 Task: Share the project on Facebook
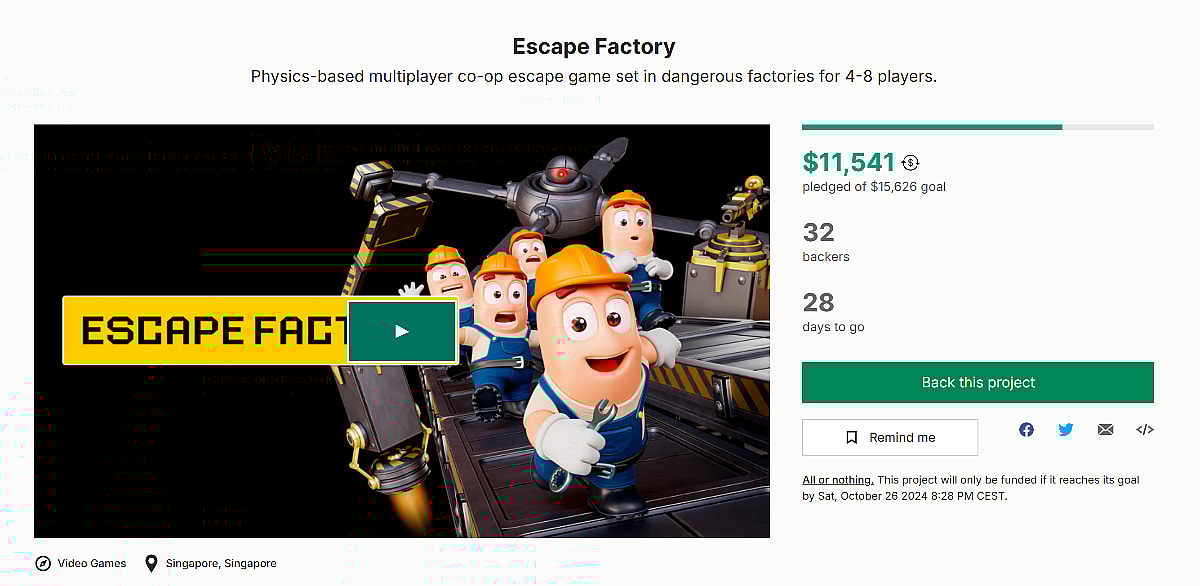click(x=1026, y=430)
